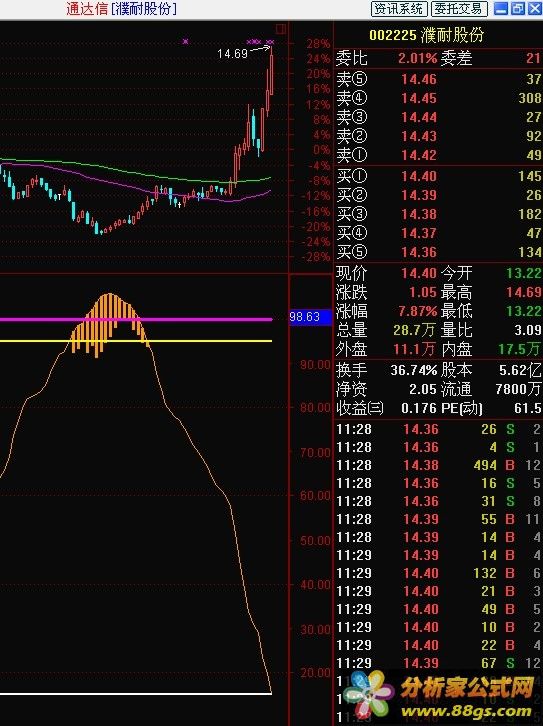The height and width of the screenshot is (726, 543).
Task: Click the 外盘 value 11.1万
Action: coord(414,349)
